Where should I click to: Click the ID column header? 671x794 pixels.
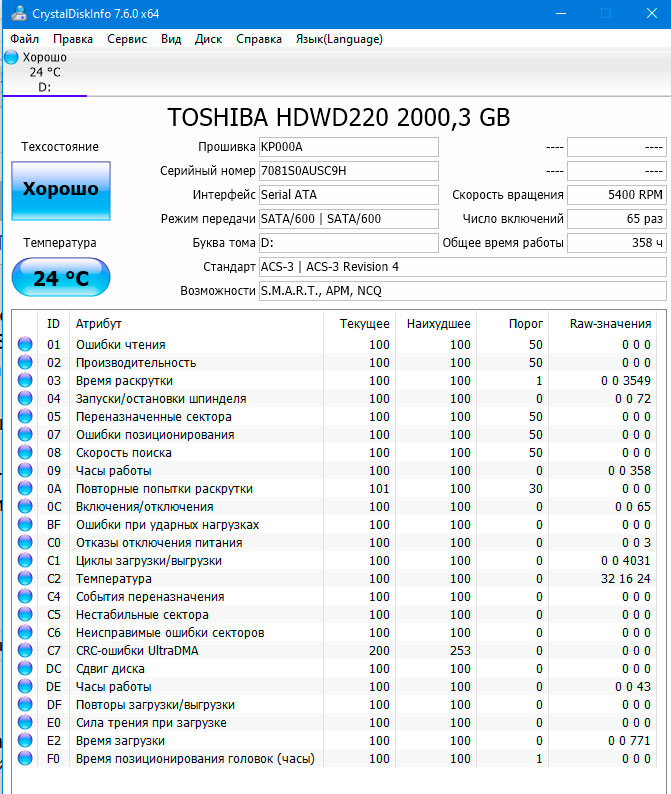coord(53,324)
